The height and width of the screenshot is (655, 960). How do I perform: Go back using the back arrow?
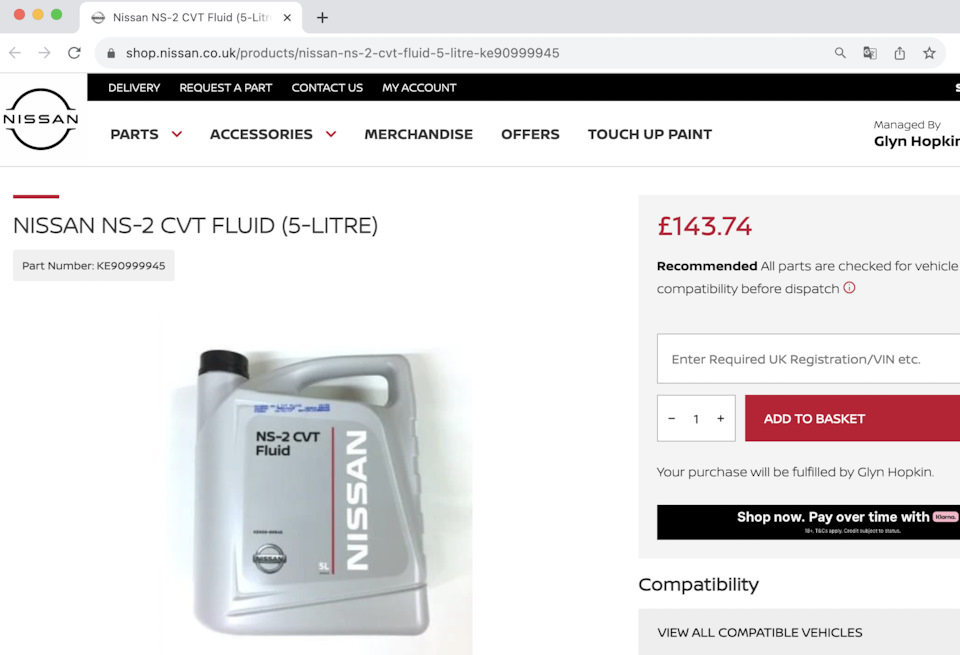click(15, 53)
